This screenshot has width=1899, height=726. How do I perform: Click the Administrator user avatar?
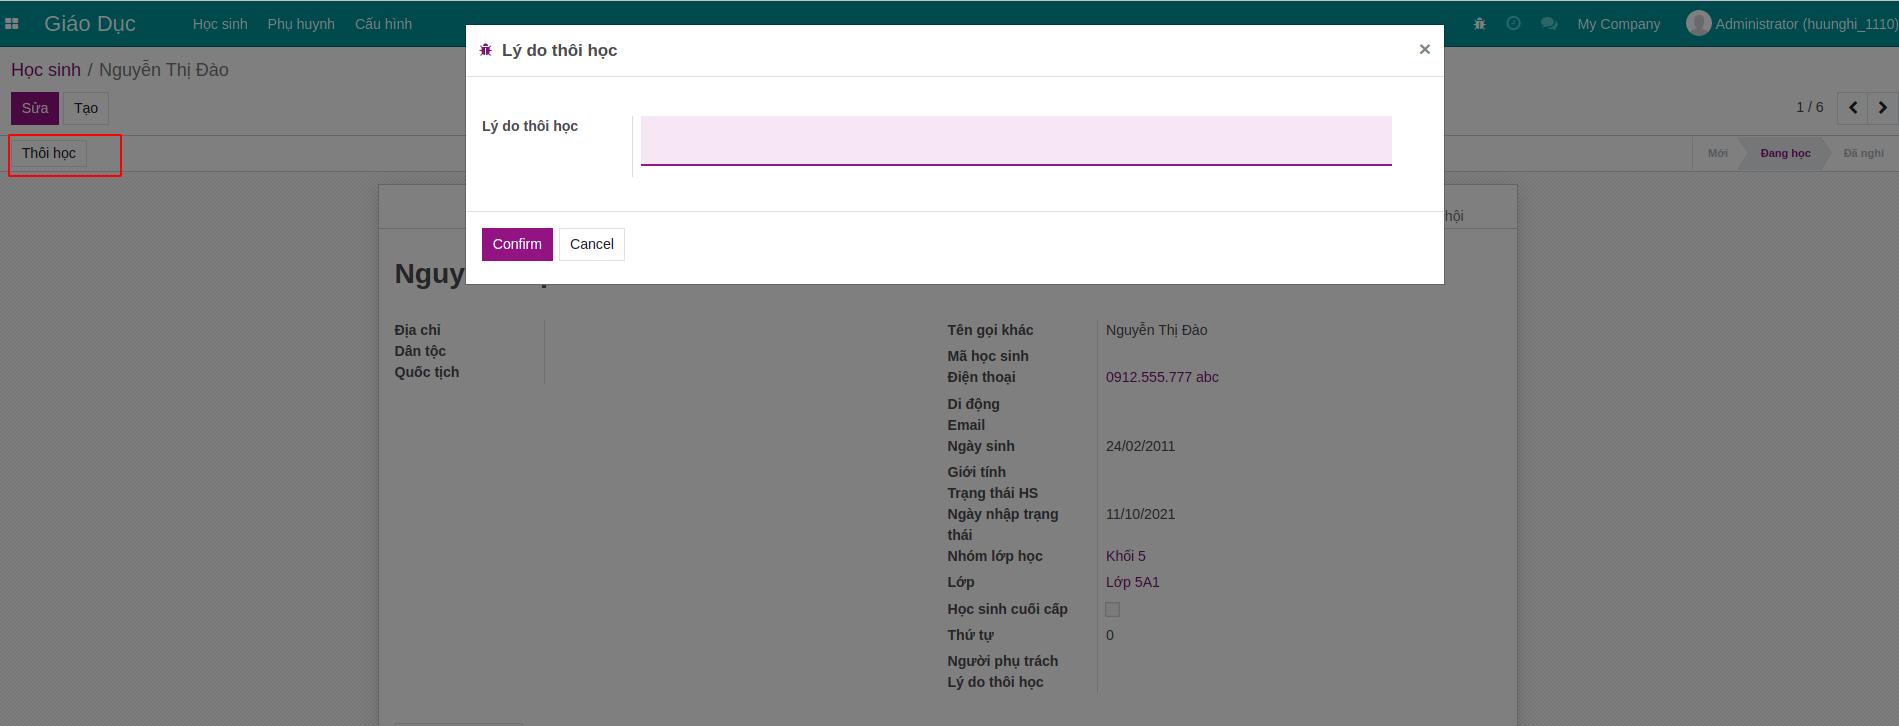1697,23
